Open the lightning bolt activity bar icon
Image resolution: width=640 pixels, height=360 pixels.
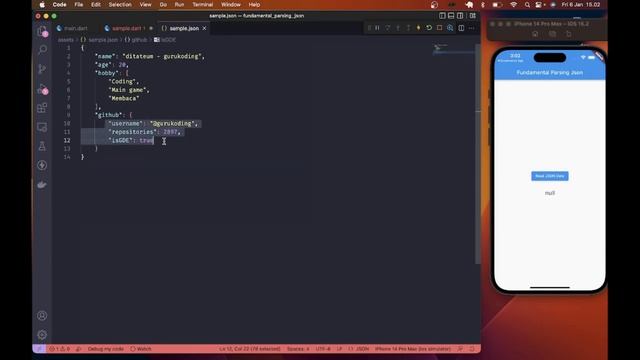click(x=42, y=165)
